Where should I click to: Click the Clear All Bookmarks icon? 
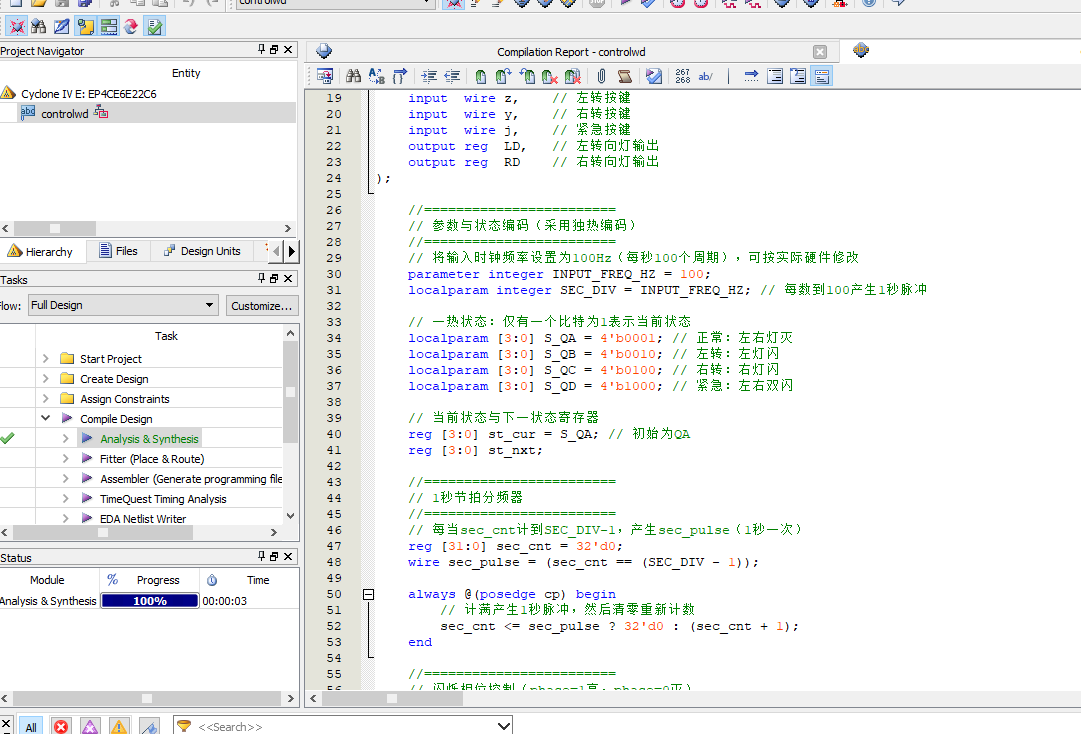pos(572,76)
